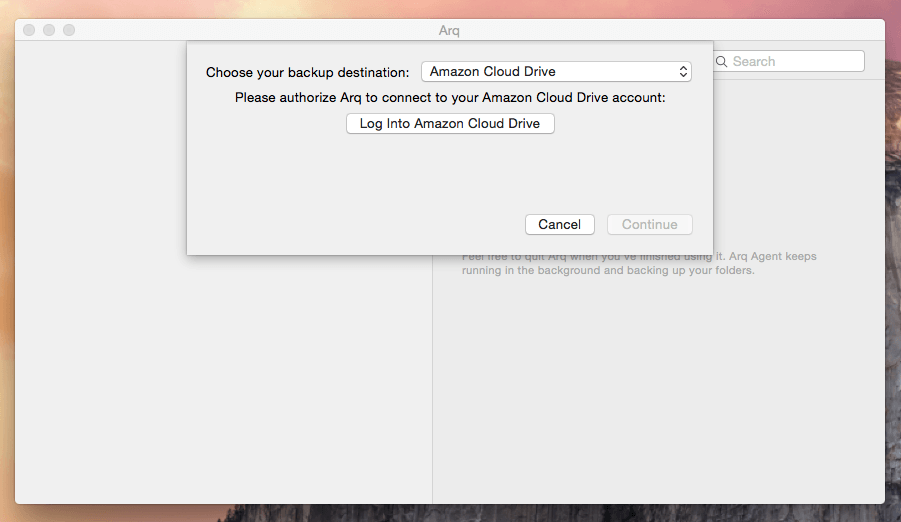The image size is (901, 522).
Task: Click the window's minimize button
Action: pyautogui.click(x=49, y=30)
